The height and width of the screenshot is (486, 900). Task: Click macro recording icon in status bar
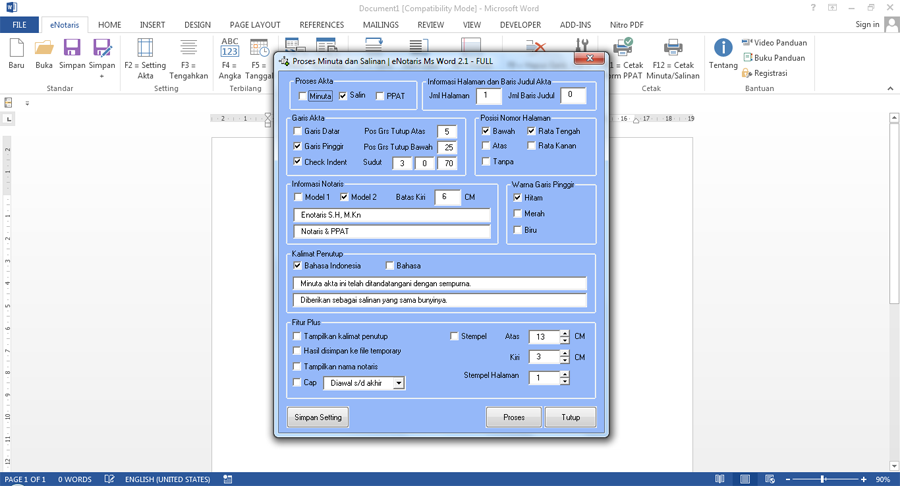pyautogui.click(x=228, y=479)
